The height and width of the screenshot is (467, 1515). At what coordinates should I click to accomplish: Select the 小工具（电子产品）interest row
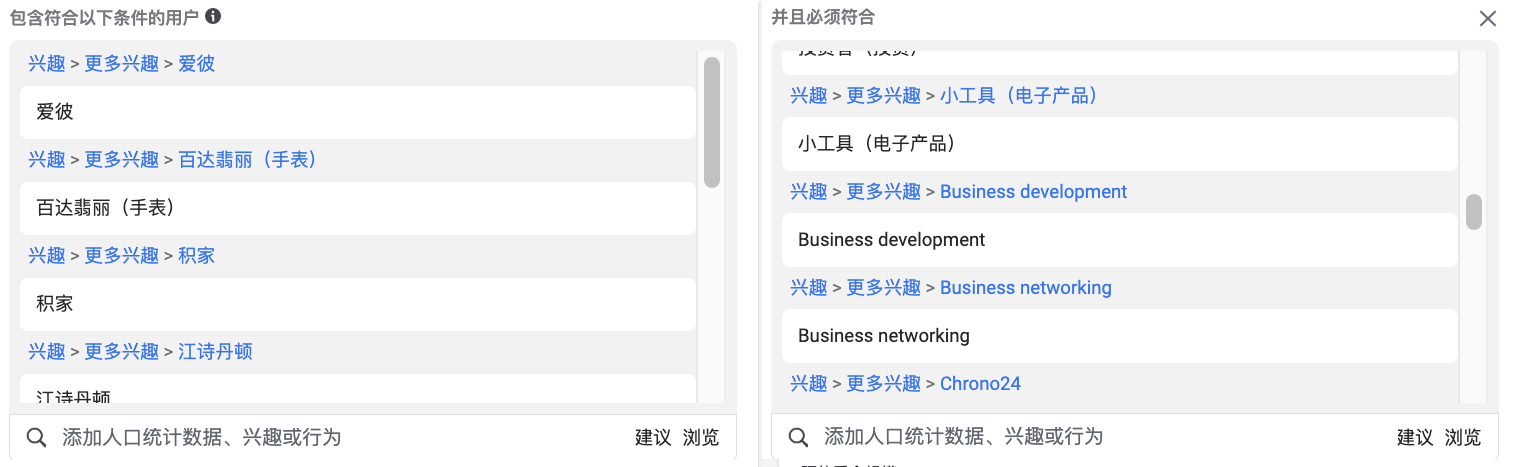pos(1120,144)
